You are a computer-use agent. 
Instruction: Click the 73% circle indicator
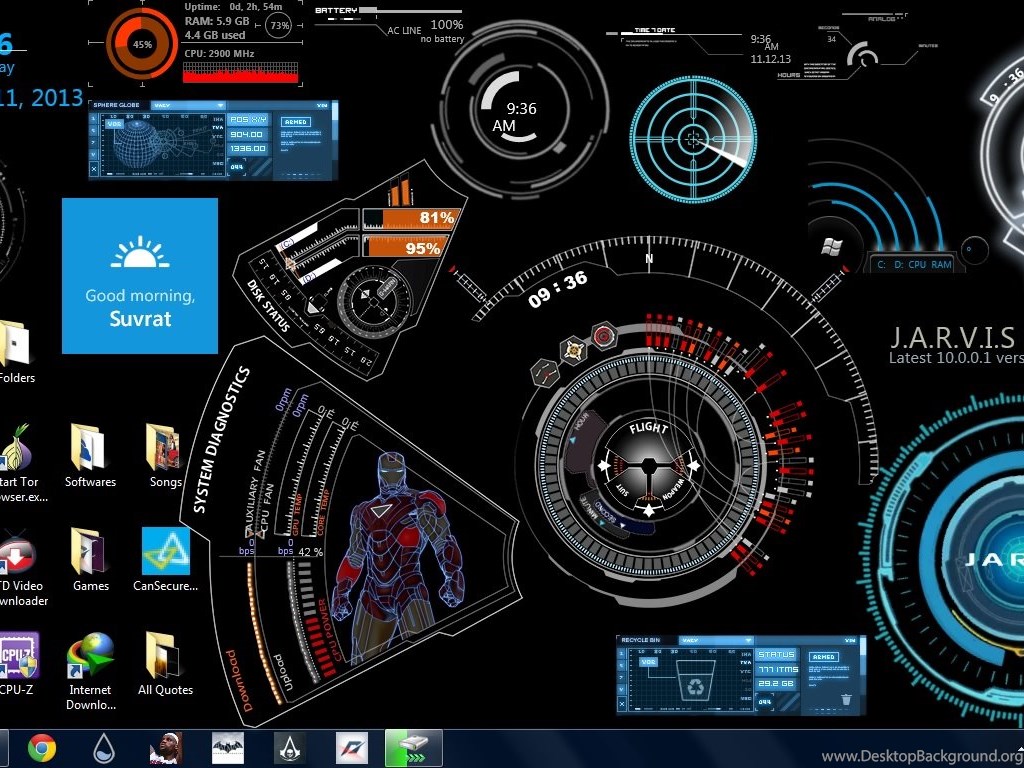tap(280, 26)
